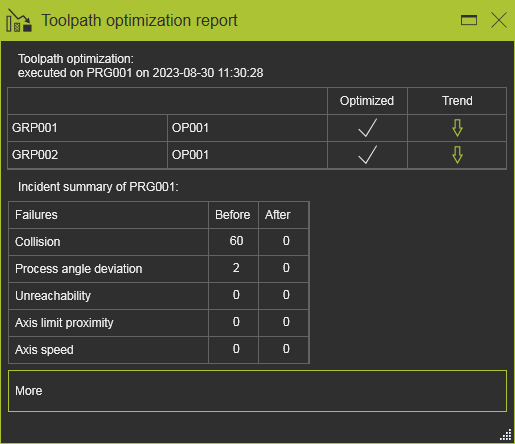Select the GRP002 group cell
Image resolution: width=515 pixels, height=444 pixels.
coord(88,155)
